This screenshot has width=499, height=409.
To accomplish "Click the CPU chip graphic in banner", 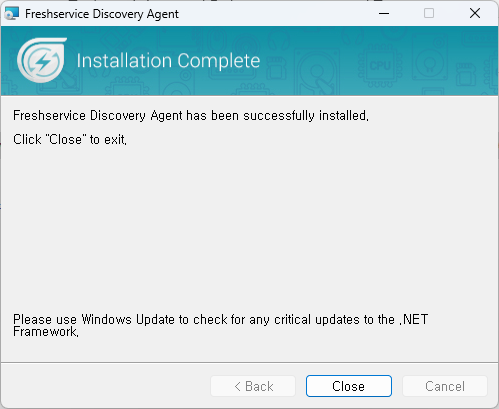I will click(x=380, y=65).
